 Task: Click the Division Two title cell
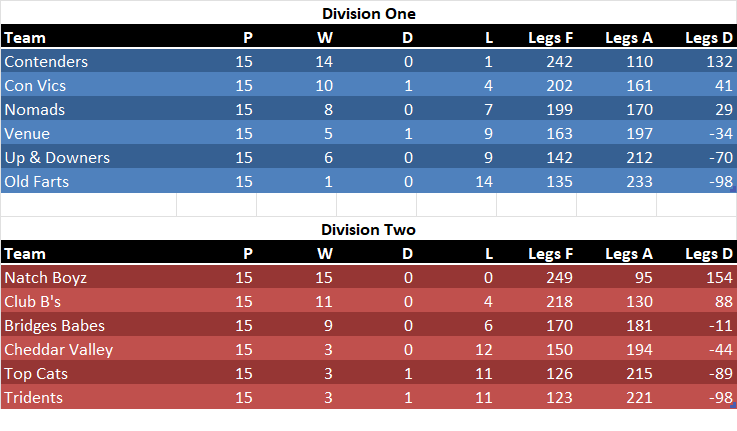pyautogui.click(x=368, y=229)
